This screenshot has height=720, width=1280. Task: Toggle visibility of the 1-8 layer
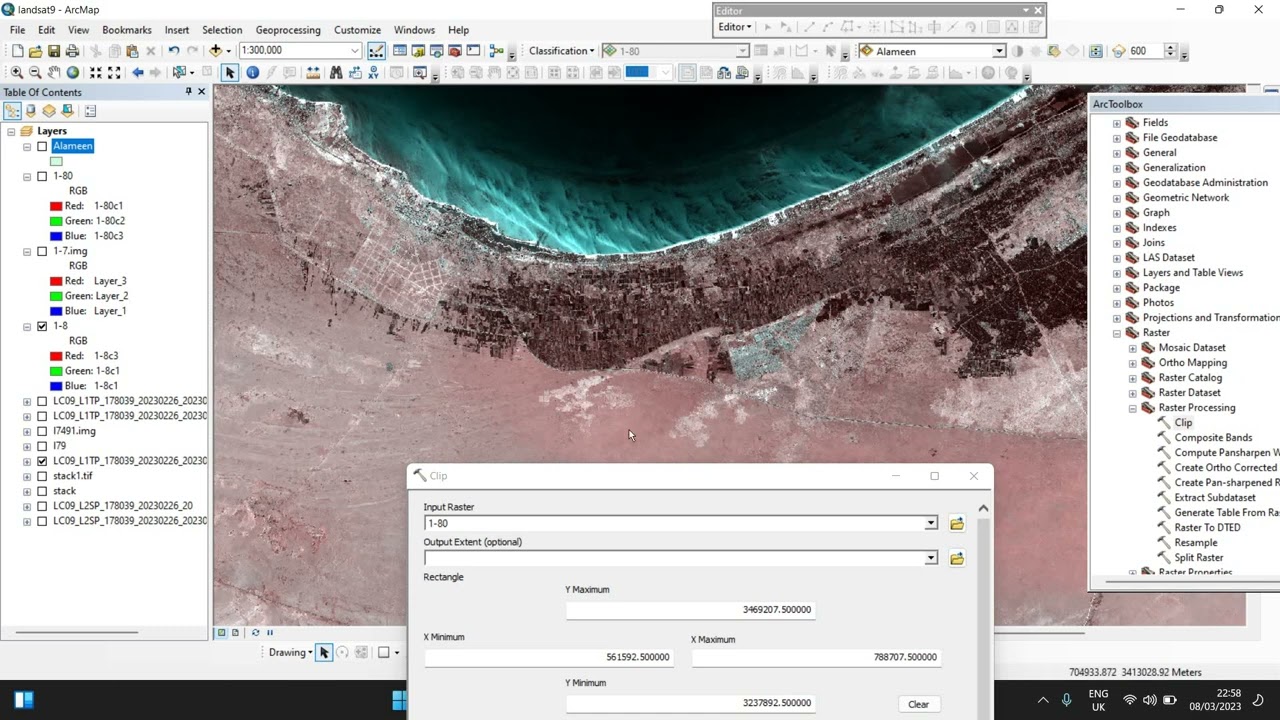pyautogui.click(x=42, y=326)
